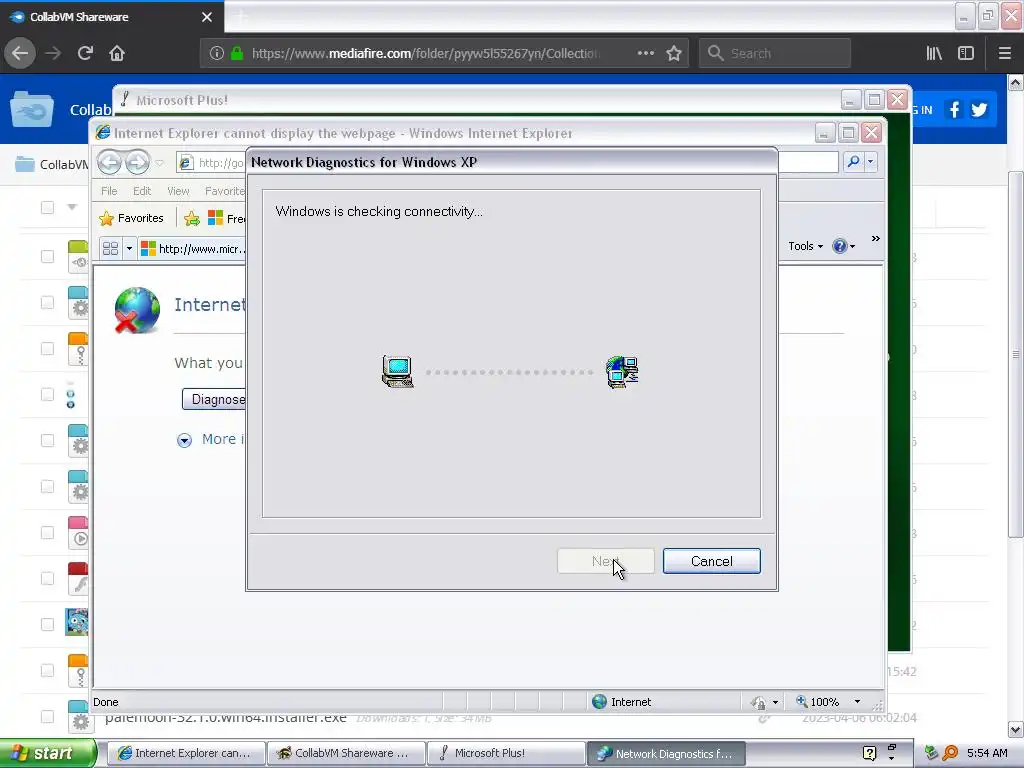Screen dimensions: 1024x768
Task: Open IE Help icon dropdown
Action: [844, 246]
